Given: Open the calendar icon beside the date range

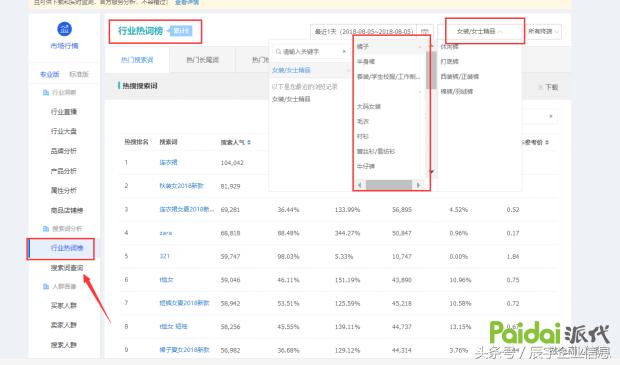Looking at the screenshot, I should pos(425,31).
